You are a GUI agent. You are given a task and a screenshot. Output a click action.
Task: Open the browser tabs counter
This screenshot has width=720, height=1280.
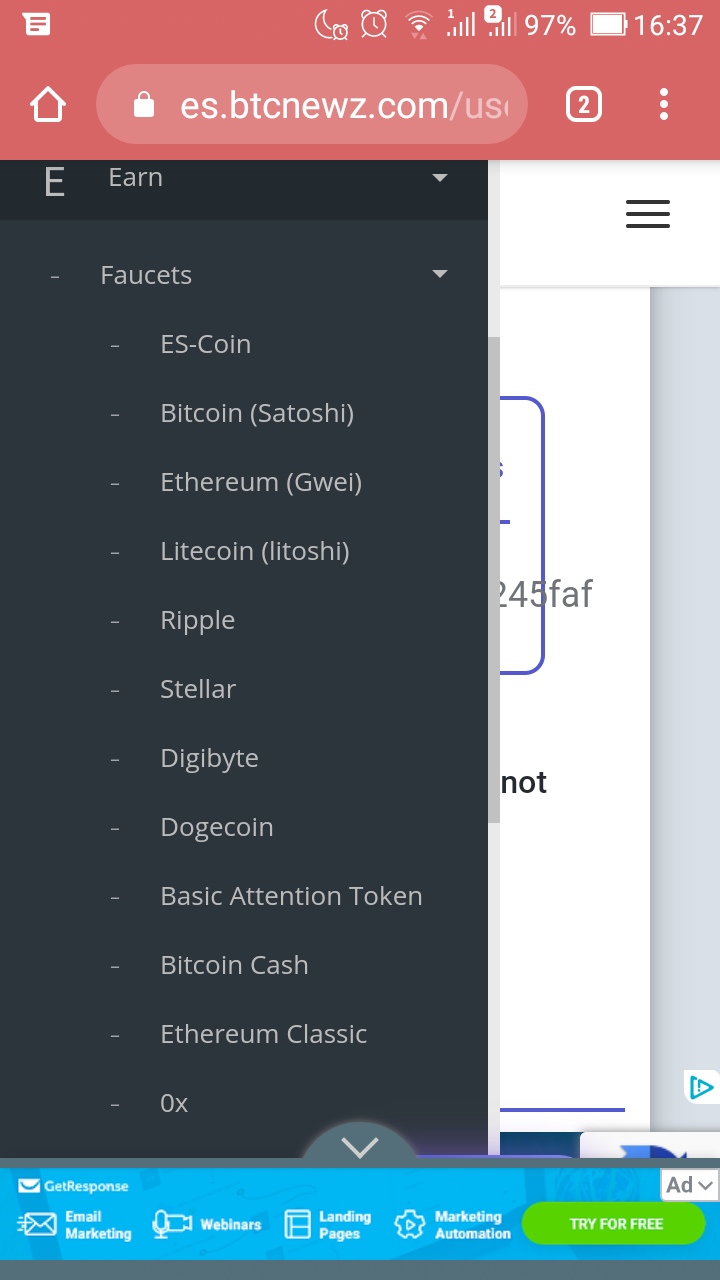point(584,105)
